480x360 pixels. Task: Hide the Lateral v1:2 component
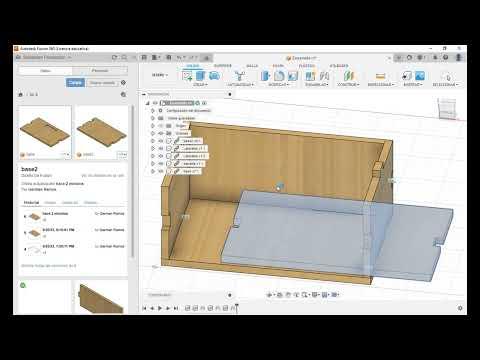tap(161, 156)
